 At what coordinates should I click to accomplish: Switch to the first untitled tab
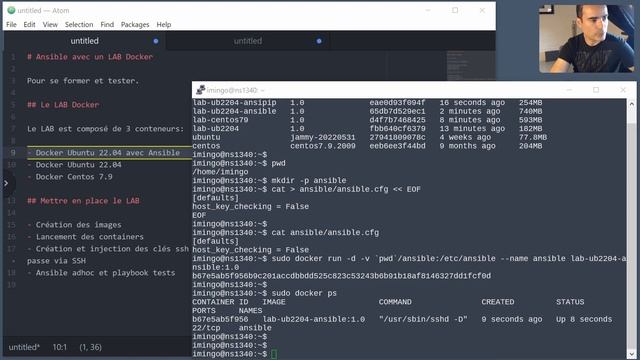(84, 41)
